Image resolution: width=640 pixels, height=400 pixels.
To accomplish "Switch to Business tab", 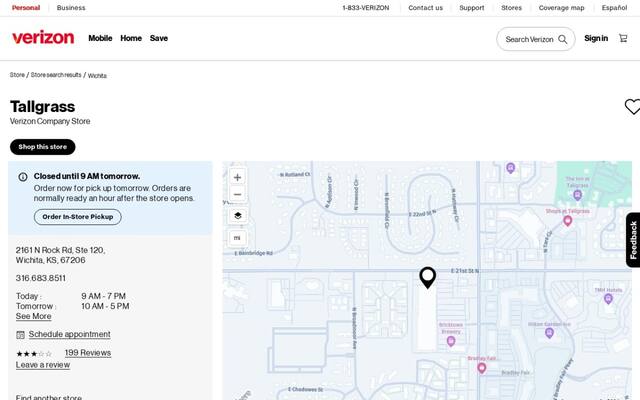I will pyautogui.click(x=71, y=8).
